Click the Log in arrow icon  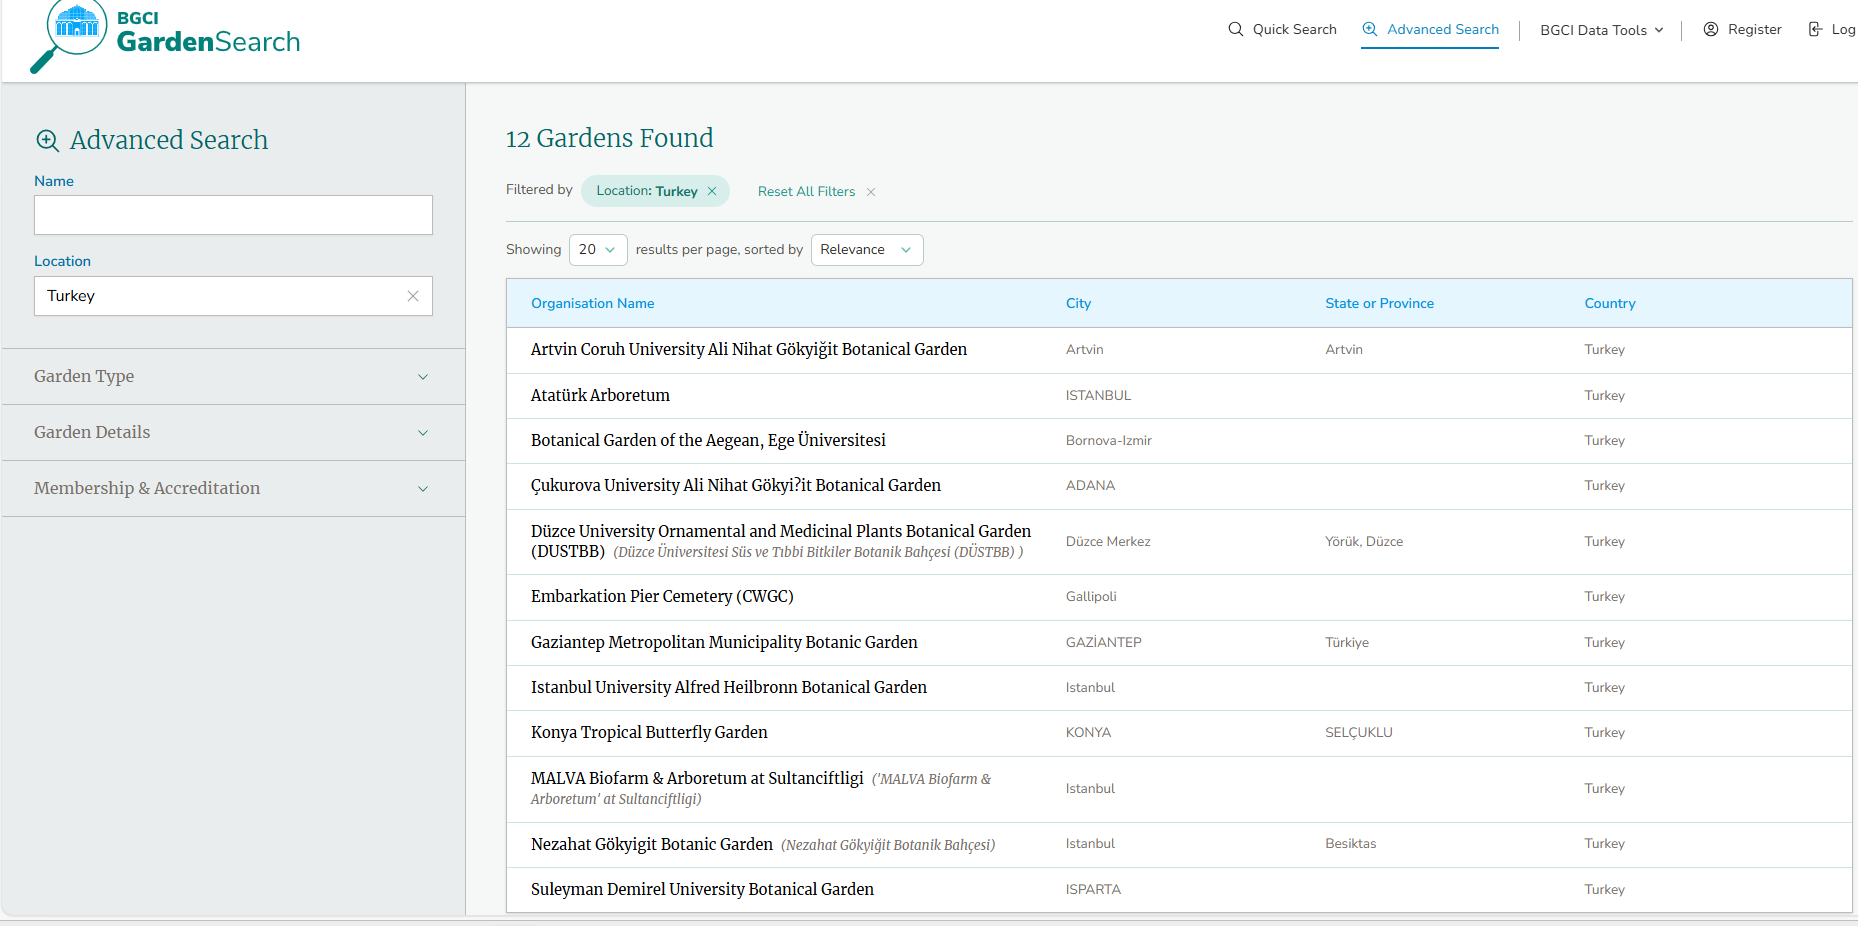(1815, 29)
